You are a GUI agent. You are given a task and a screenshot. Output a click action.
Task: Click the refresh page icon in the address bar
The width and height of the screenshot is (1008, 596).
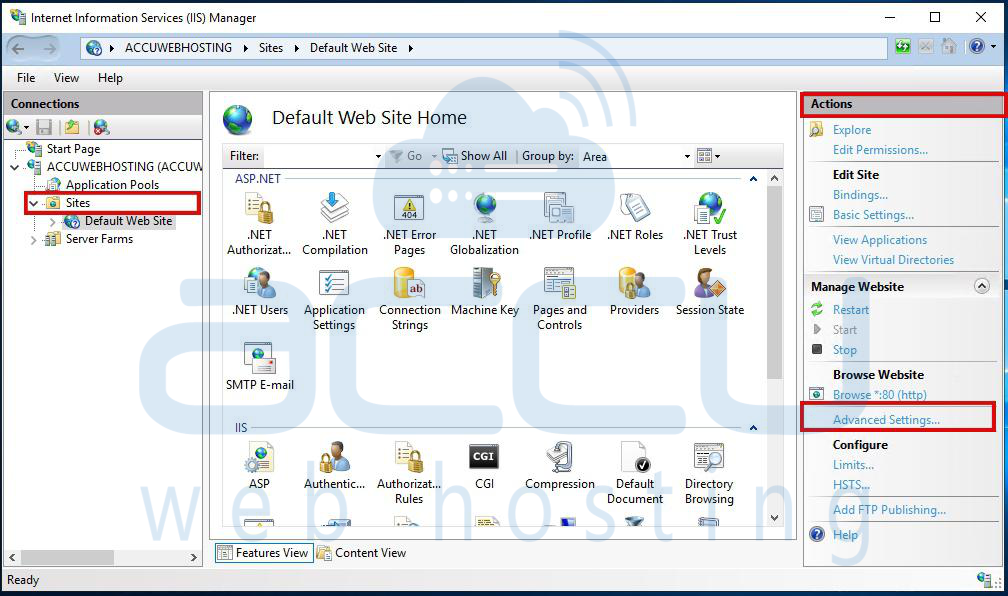[903, 46]
